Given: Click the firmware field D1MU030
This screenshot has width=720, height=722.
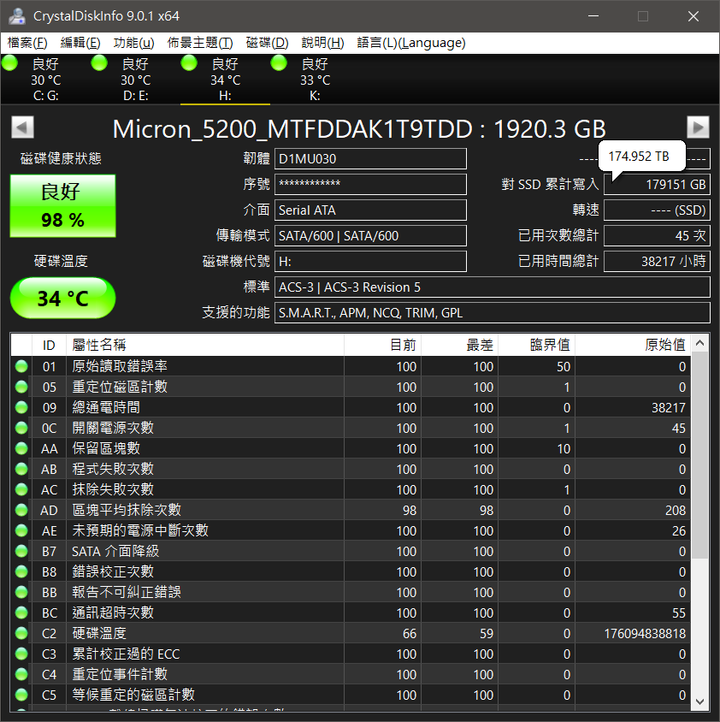Looking at the screenshot, I should tap(371, 159).
